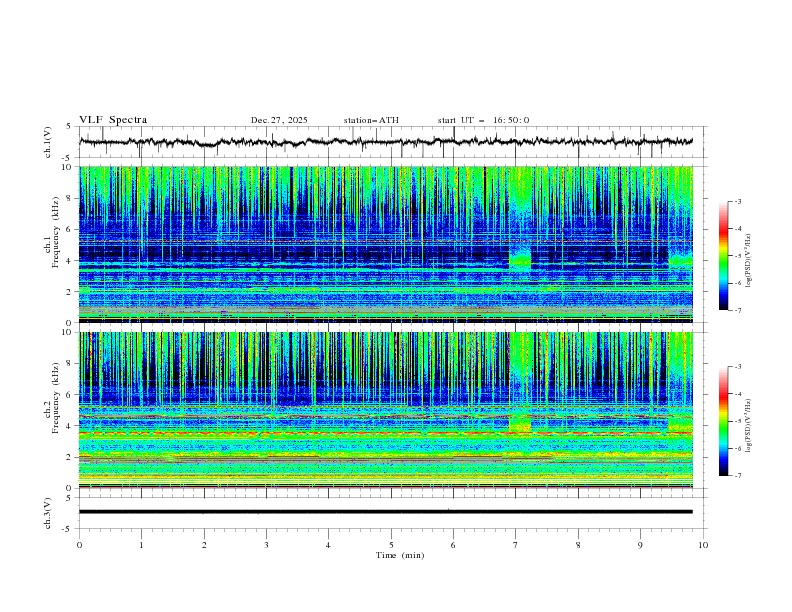This screenshot has width=792, height=612.
Task: Click the ch.2 'Frequency (kHz)' axis label
Action: click(x=56, y=398)
